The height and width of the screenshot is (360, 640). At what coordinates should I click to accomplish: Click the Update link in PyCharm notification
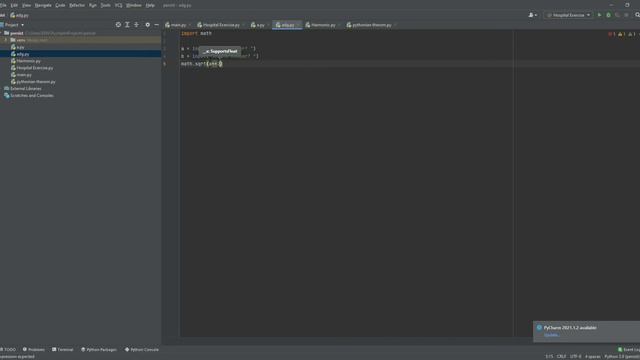(x=551, y=335)
